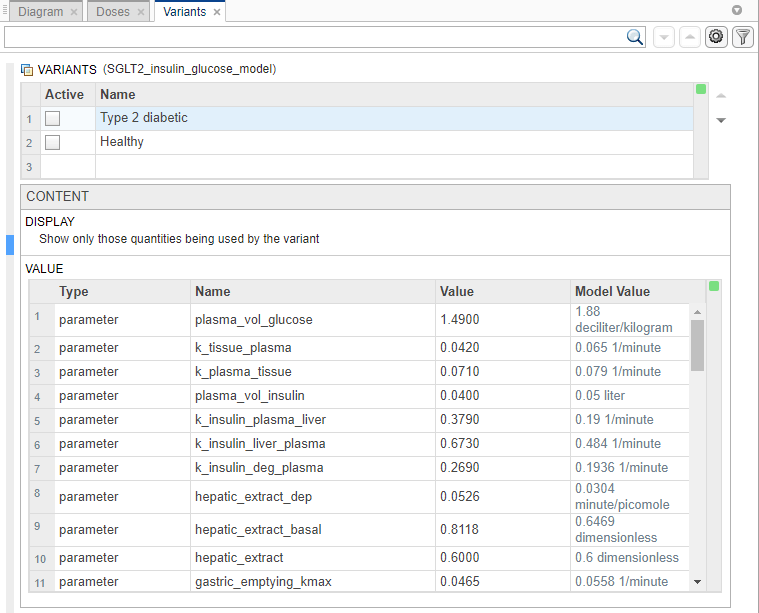
Task: Click the Type column header
Action: [74, 292]
